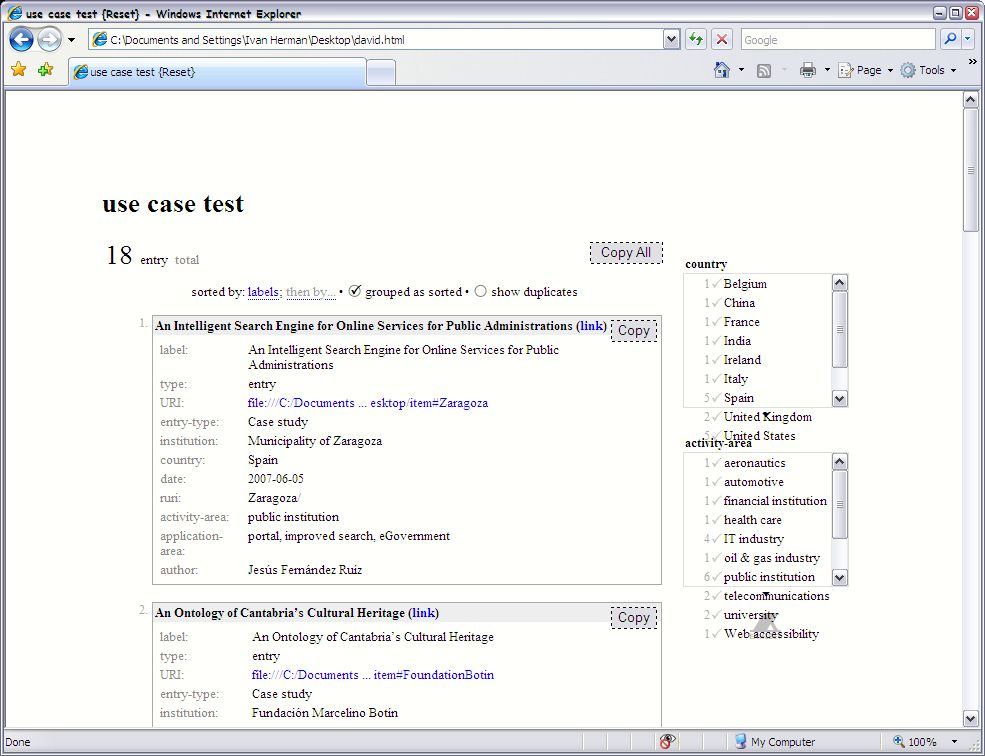Click the Refresh page icon

pyautogui.click(x=696, y=40)
